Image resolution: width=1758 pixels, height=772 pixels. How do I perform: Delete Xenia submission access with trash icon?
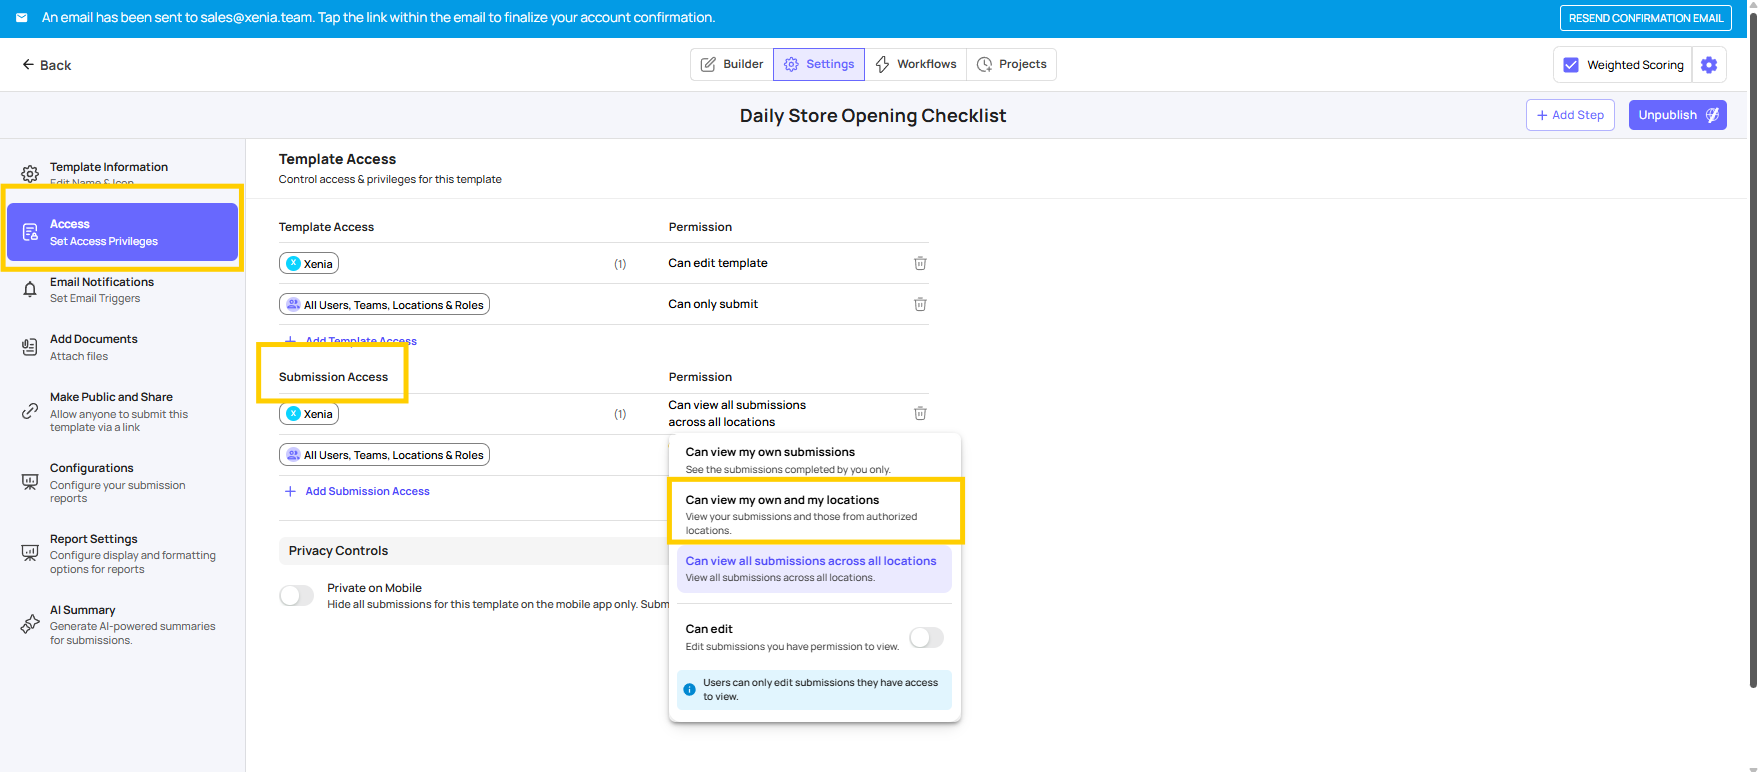coord(920,413)
